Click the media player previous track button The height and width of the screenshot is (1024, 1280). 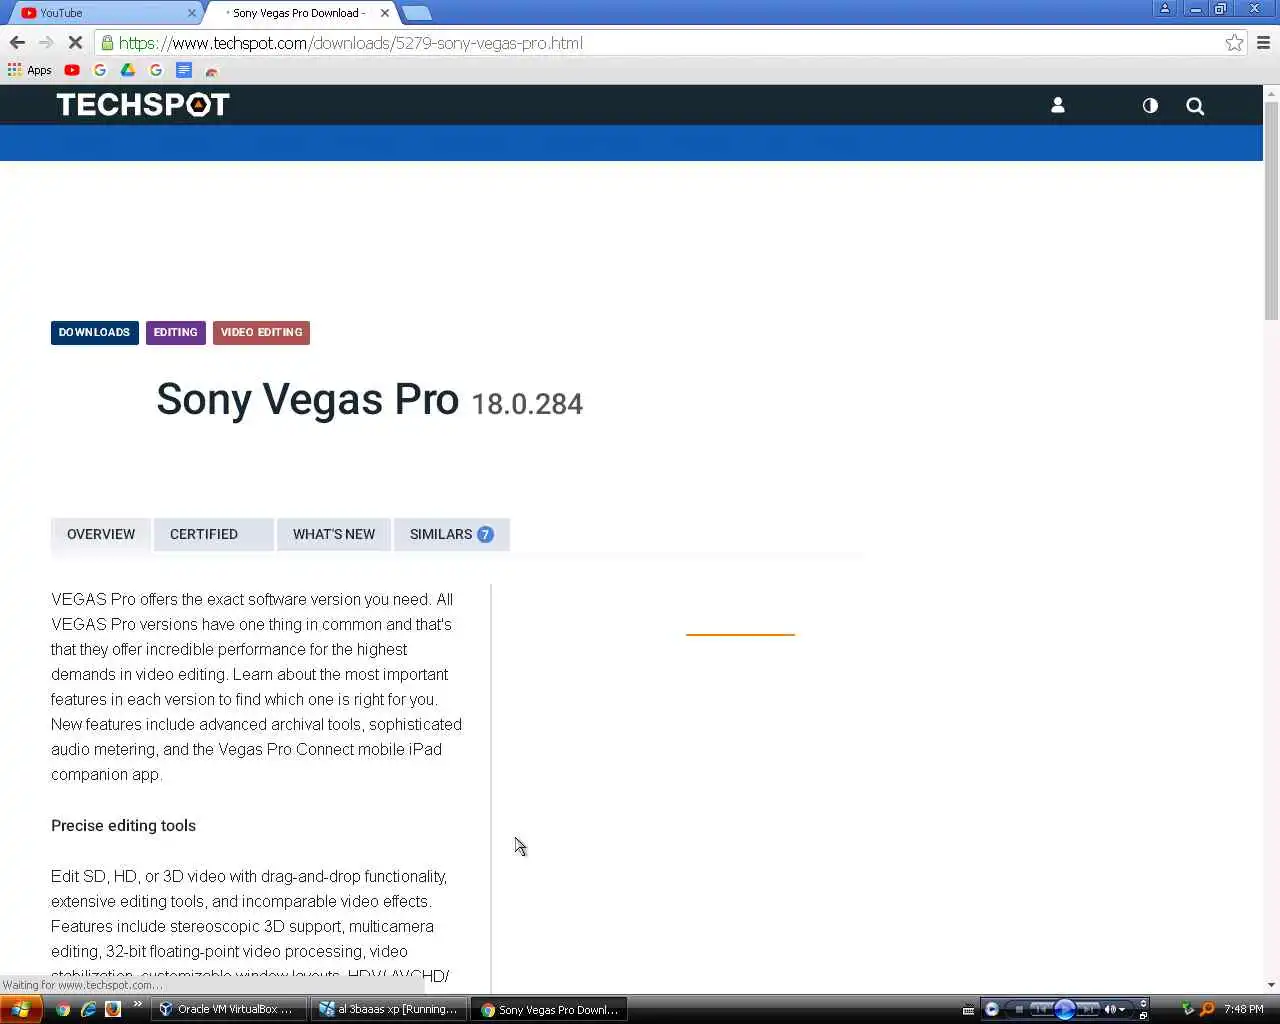(1040, 1009)
